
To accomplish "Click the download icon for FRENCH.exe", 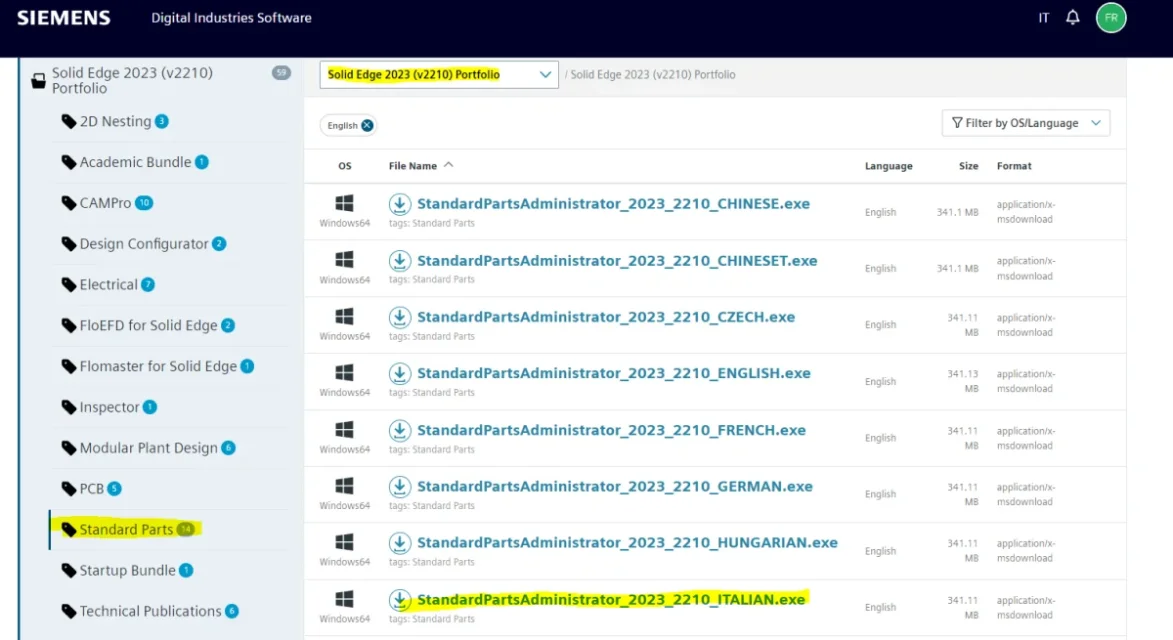I will (x=399, y=430).
